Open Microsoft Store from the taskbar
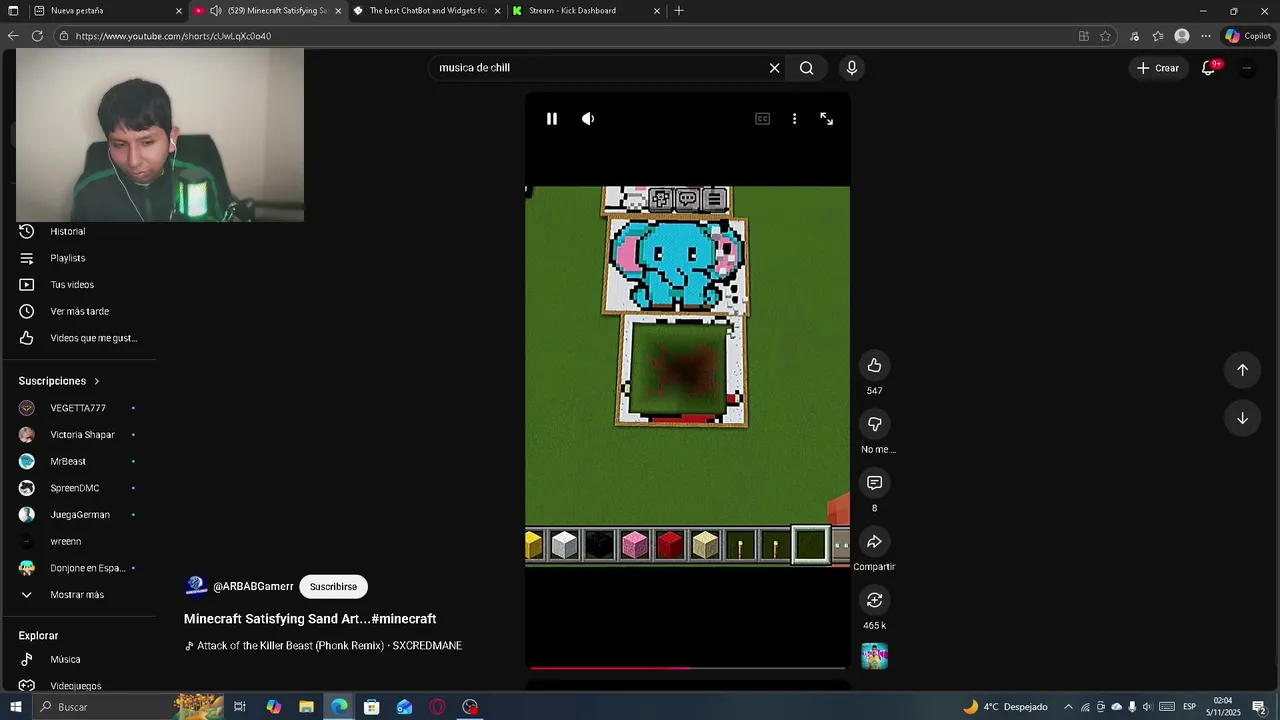The width and height of the screenshot is (1280, 720). [x=371, y=707]
